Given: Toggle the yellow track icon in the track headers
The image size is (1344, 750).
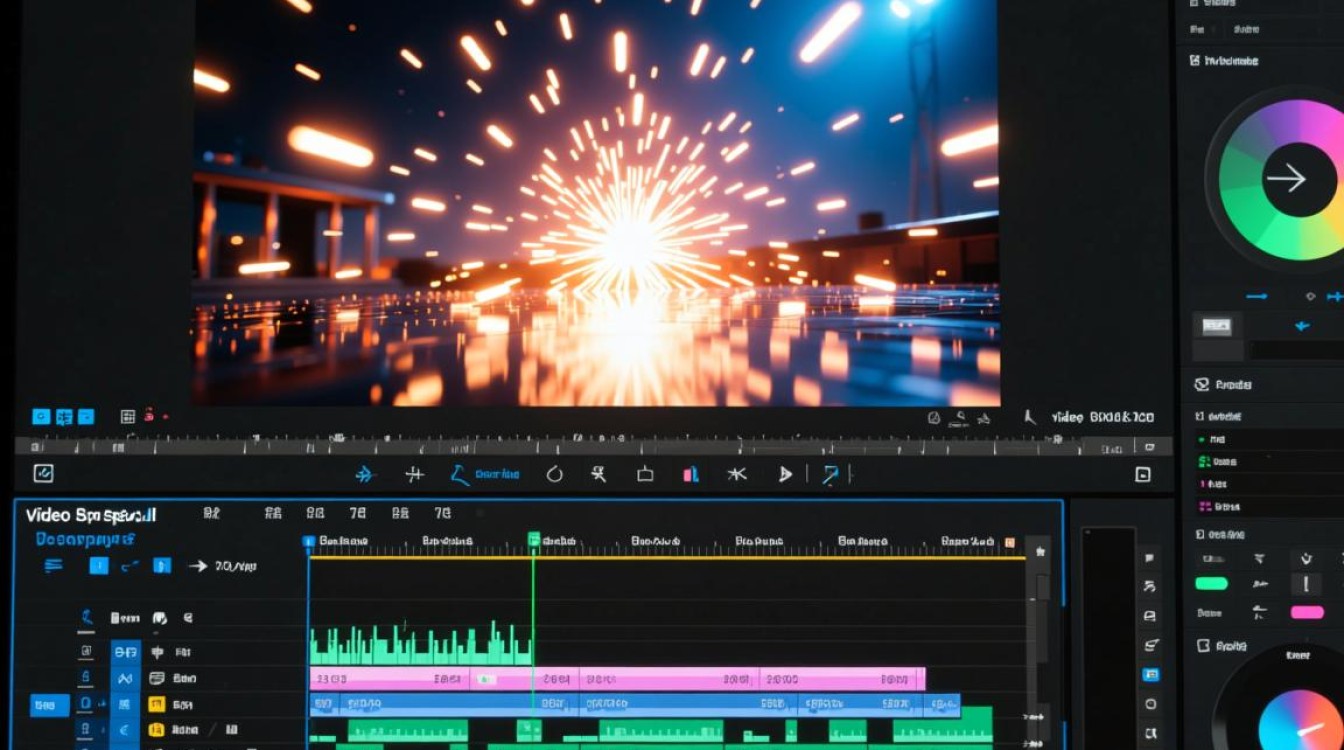Looking at the screenshot, I should coord(157,704).
